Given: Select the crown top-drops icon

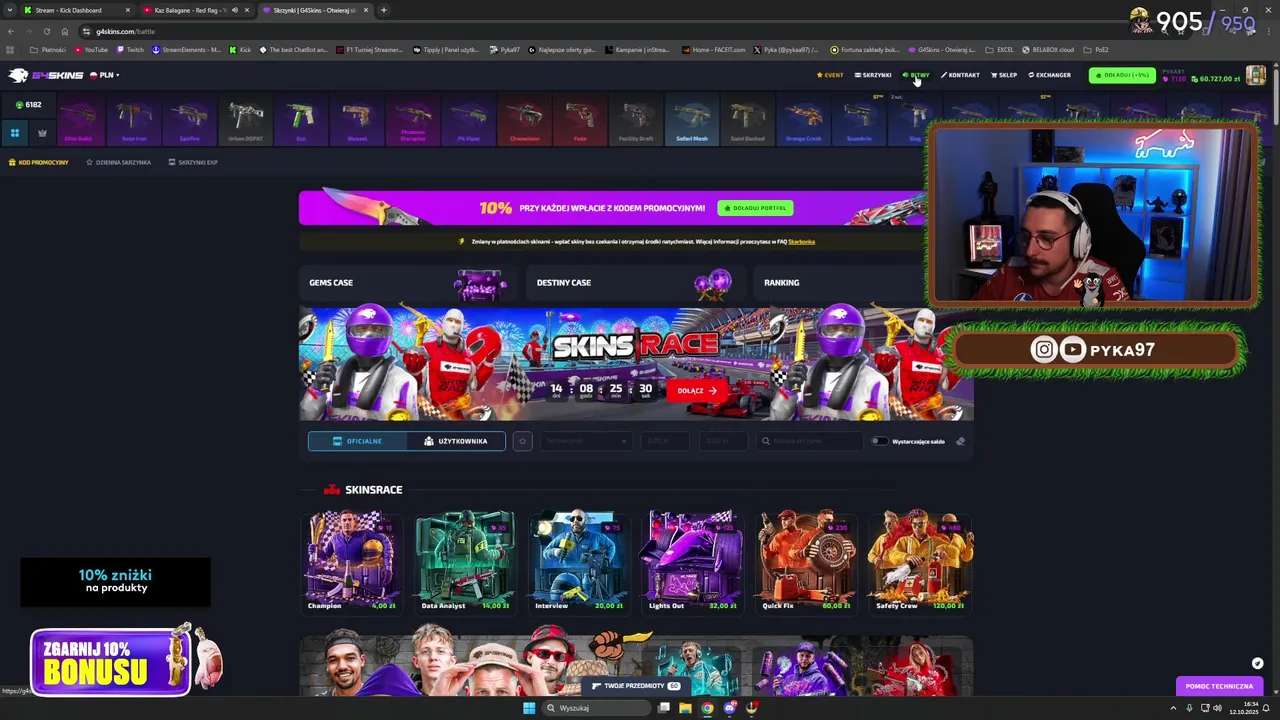Looking at the screenshot, I should point(42,133).
